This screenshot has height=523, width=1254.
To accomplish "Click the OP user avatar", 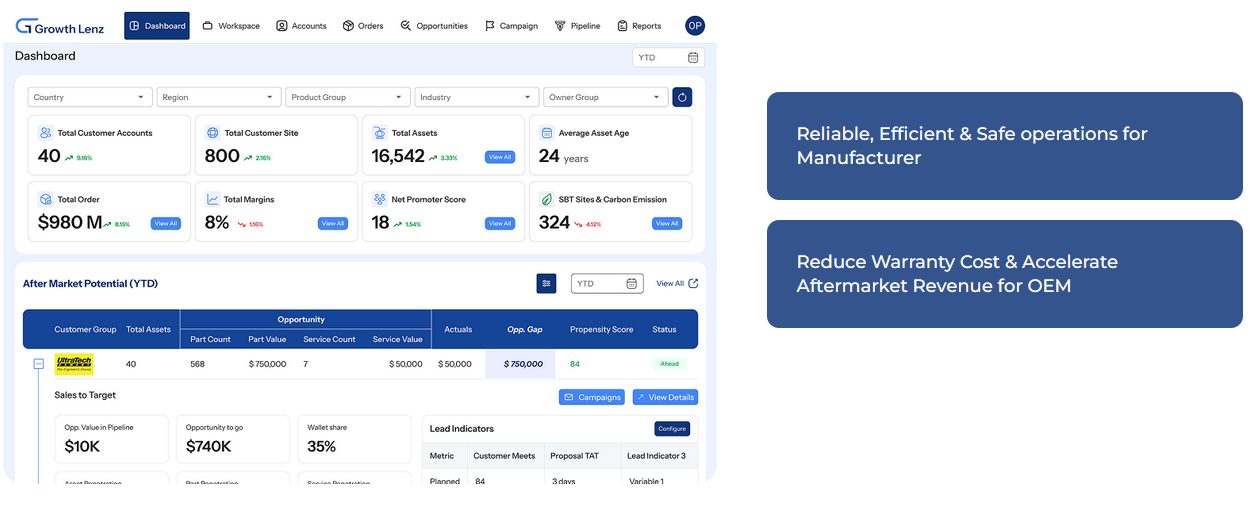I will click(695, 26).
